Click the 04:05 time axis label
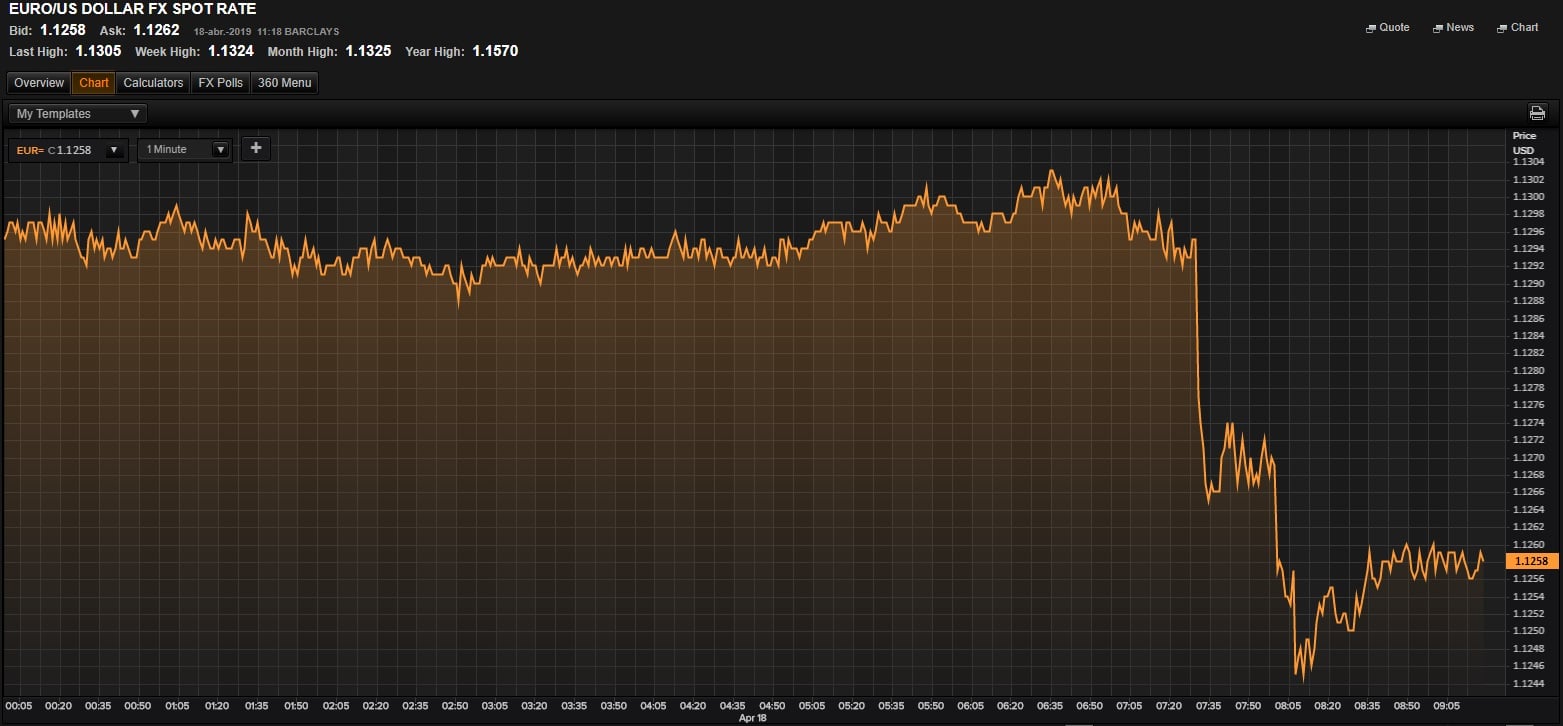1563x726 pixels. click(653, 706)
